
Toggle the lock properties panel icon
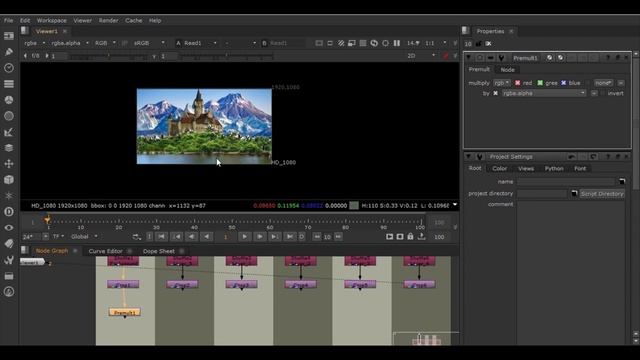[478, 44]
